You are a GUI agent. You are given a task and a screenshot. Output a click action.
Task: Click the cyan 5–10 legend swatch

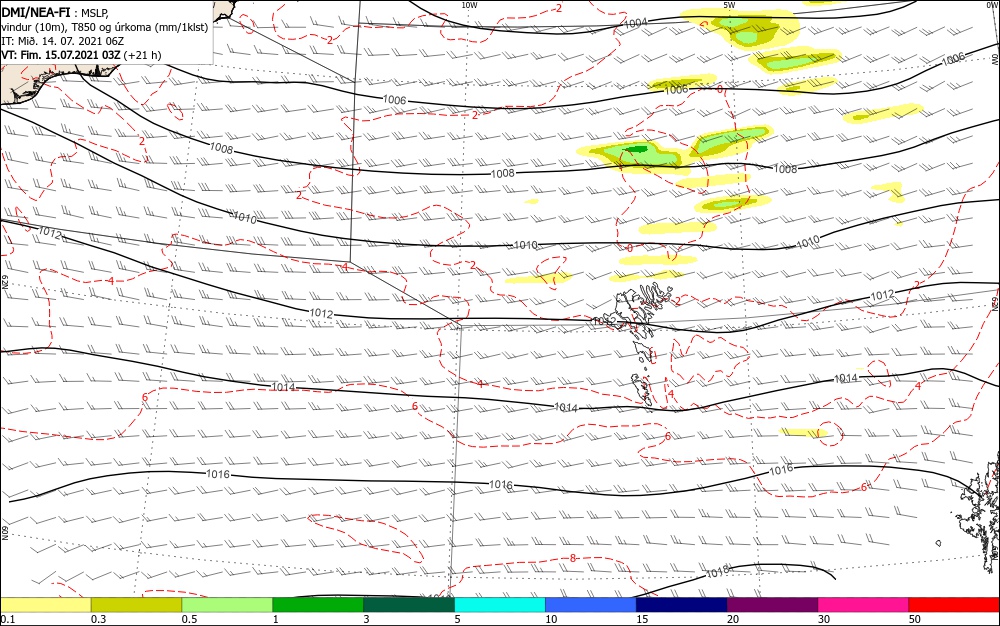tap(500, 605)
